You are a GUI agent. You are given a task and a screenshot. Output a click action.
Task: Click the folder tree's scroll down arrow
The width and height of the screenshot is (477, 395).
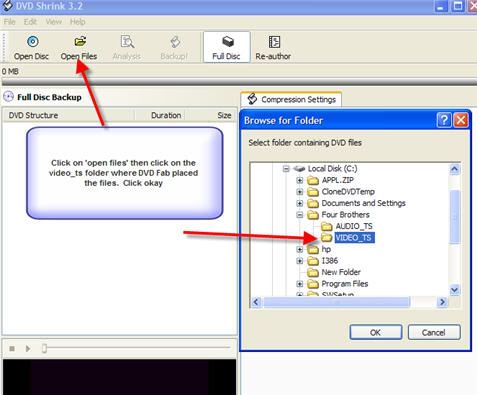tap(455, 290)
